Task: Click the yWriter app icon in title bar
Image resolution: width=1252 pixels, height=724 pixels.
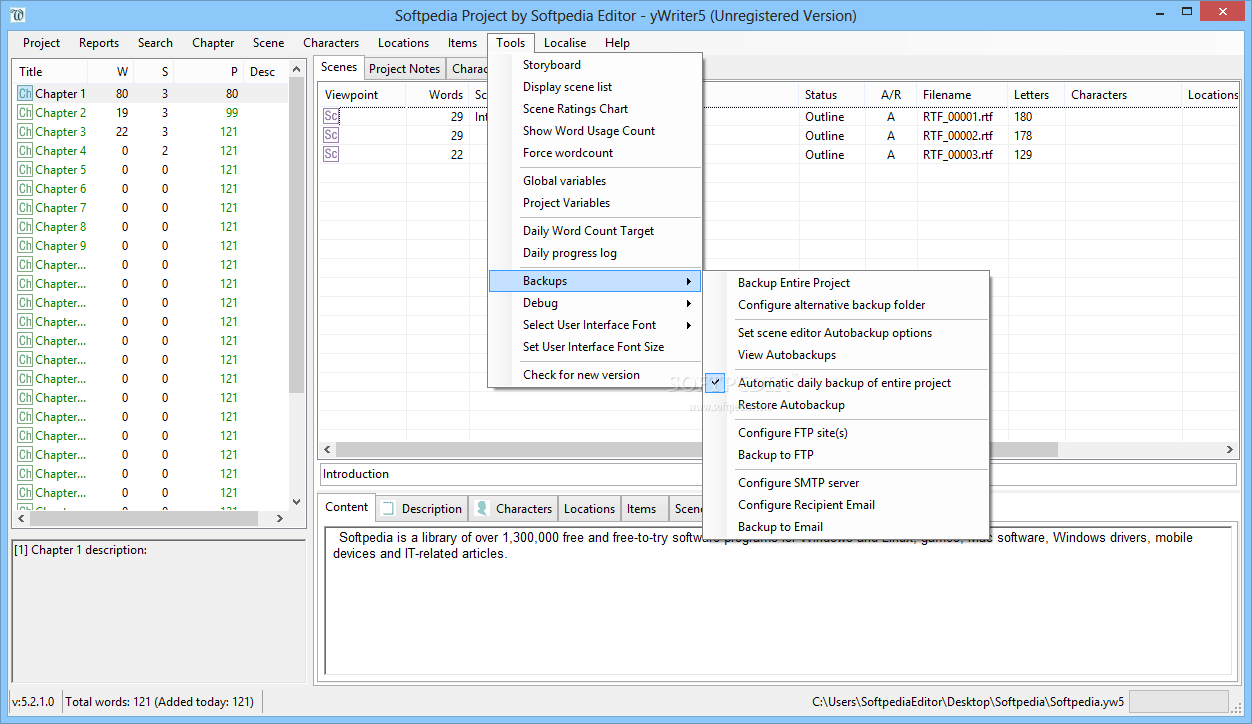Action: pos(17,15)
